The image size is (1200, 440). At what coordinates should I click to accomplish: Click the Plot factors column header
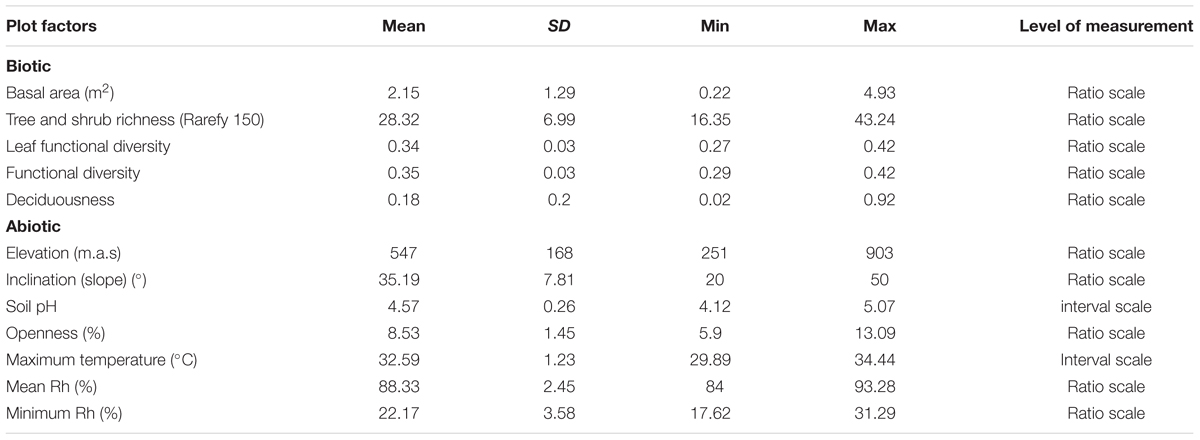pyautogui.click(x=51, y=27)
